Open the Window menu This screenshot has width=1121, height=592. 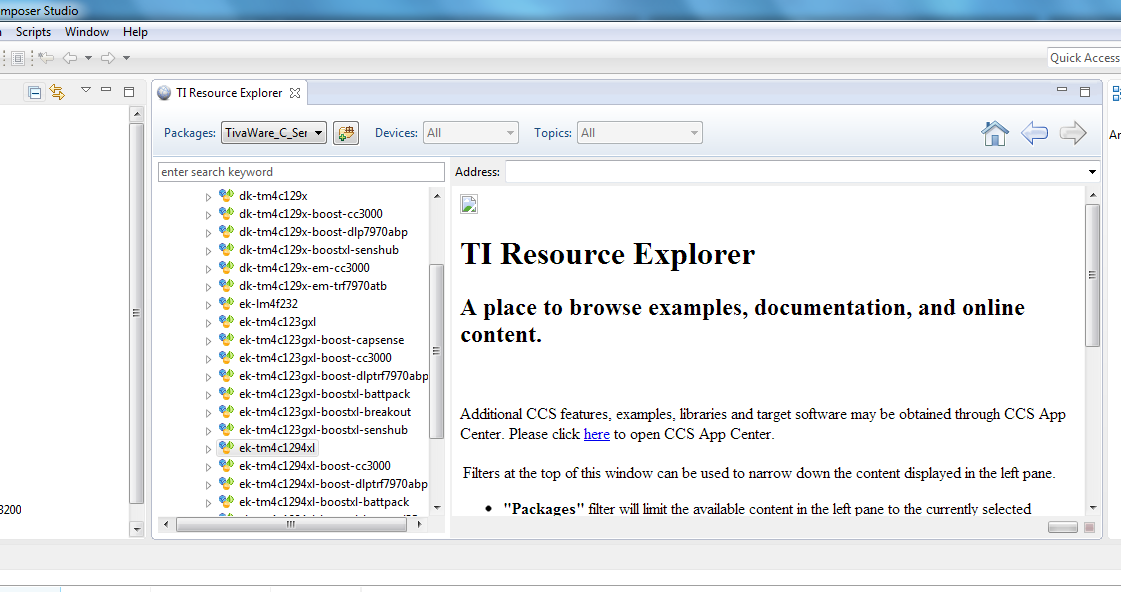[87, 32]
